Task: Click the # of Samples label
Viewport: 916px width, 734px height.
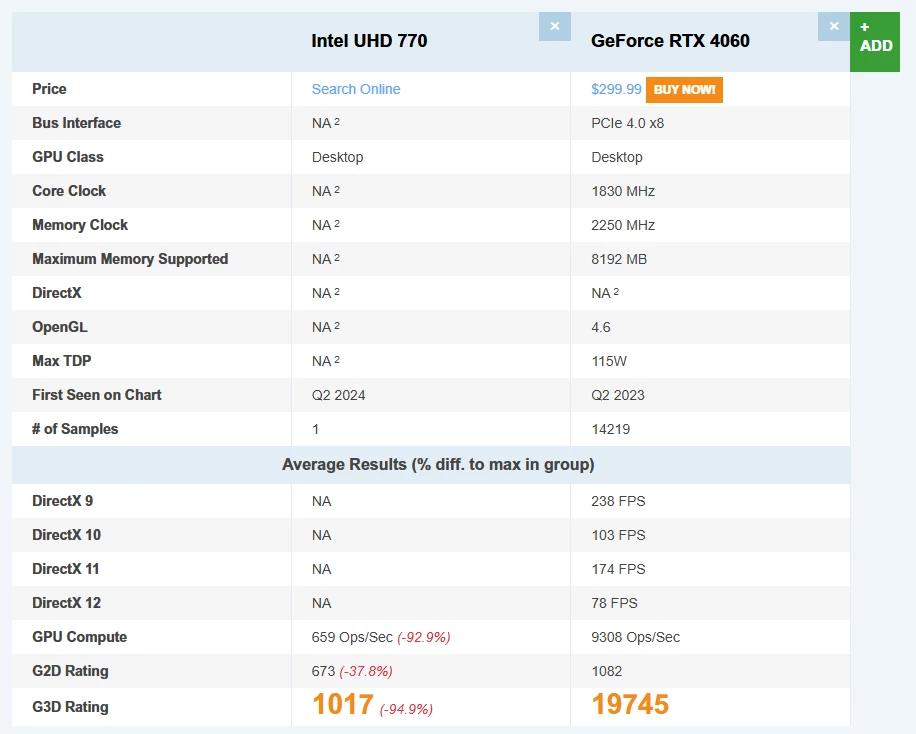Action: click(75, 429)
